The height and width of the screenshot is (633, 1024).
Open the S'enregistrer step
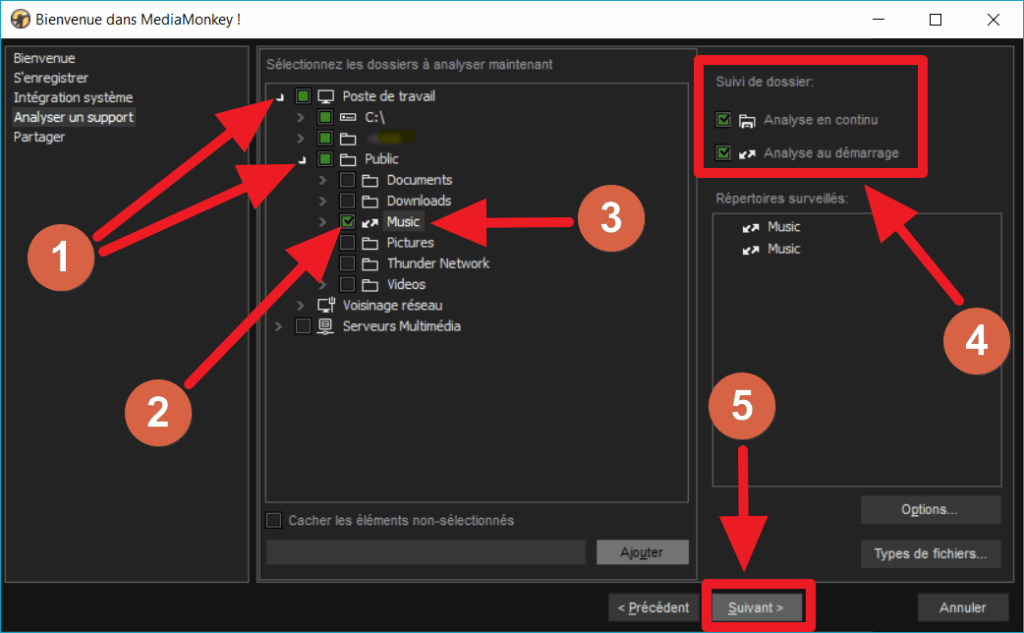click(51, 78)
